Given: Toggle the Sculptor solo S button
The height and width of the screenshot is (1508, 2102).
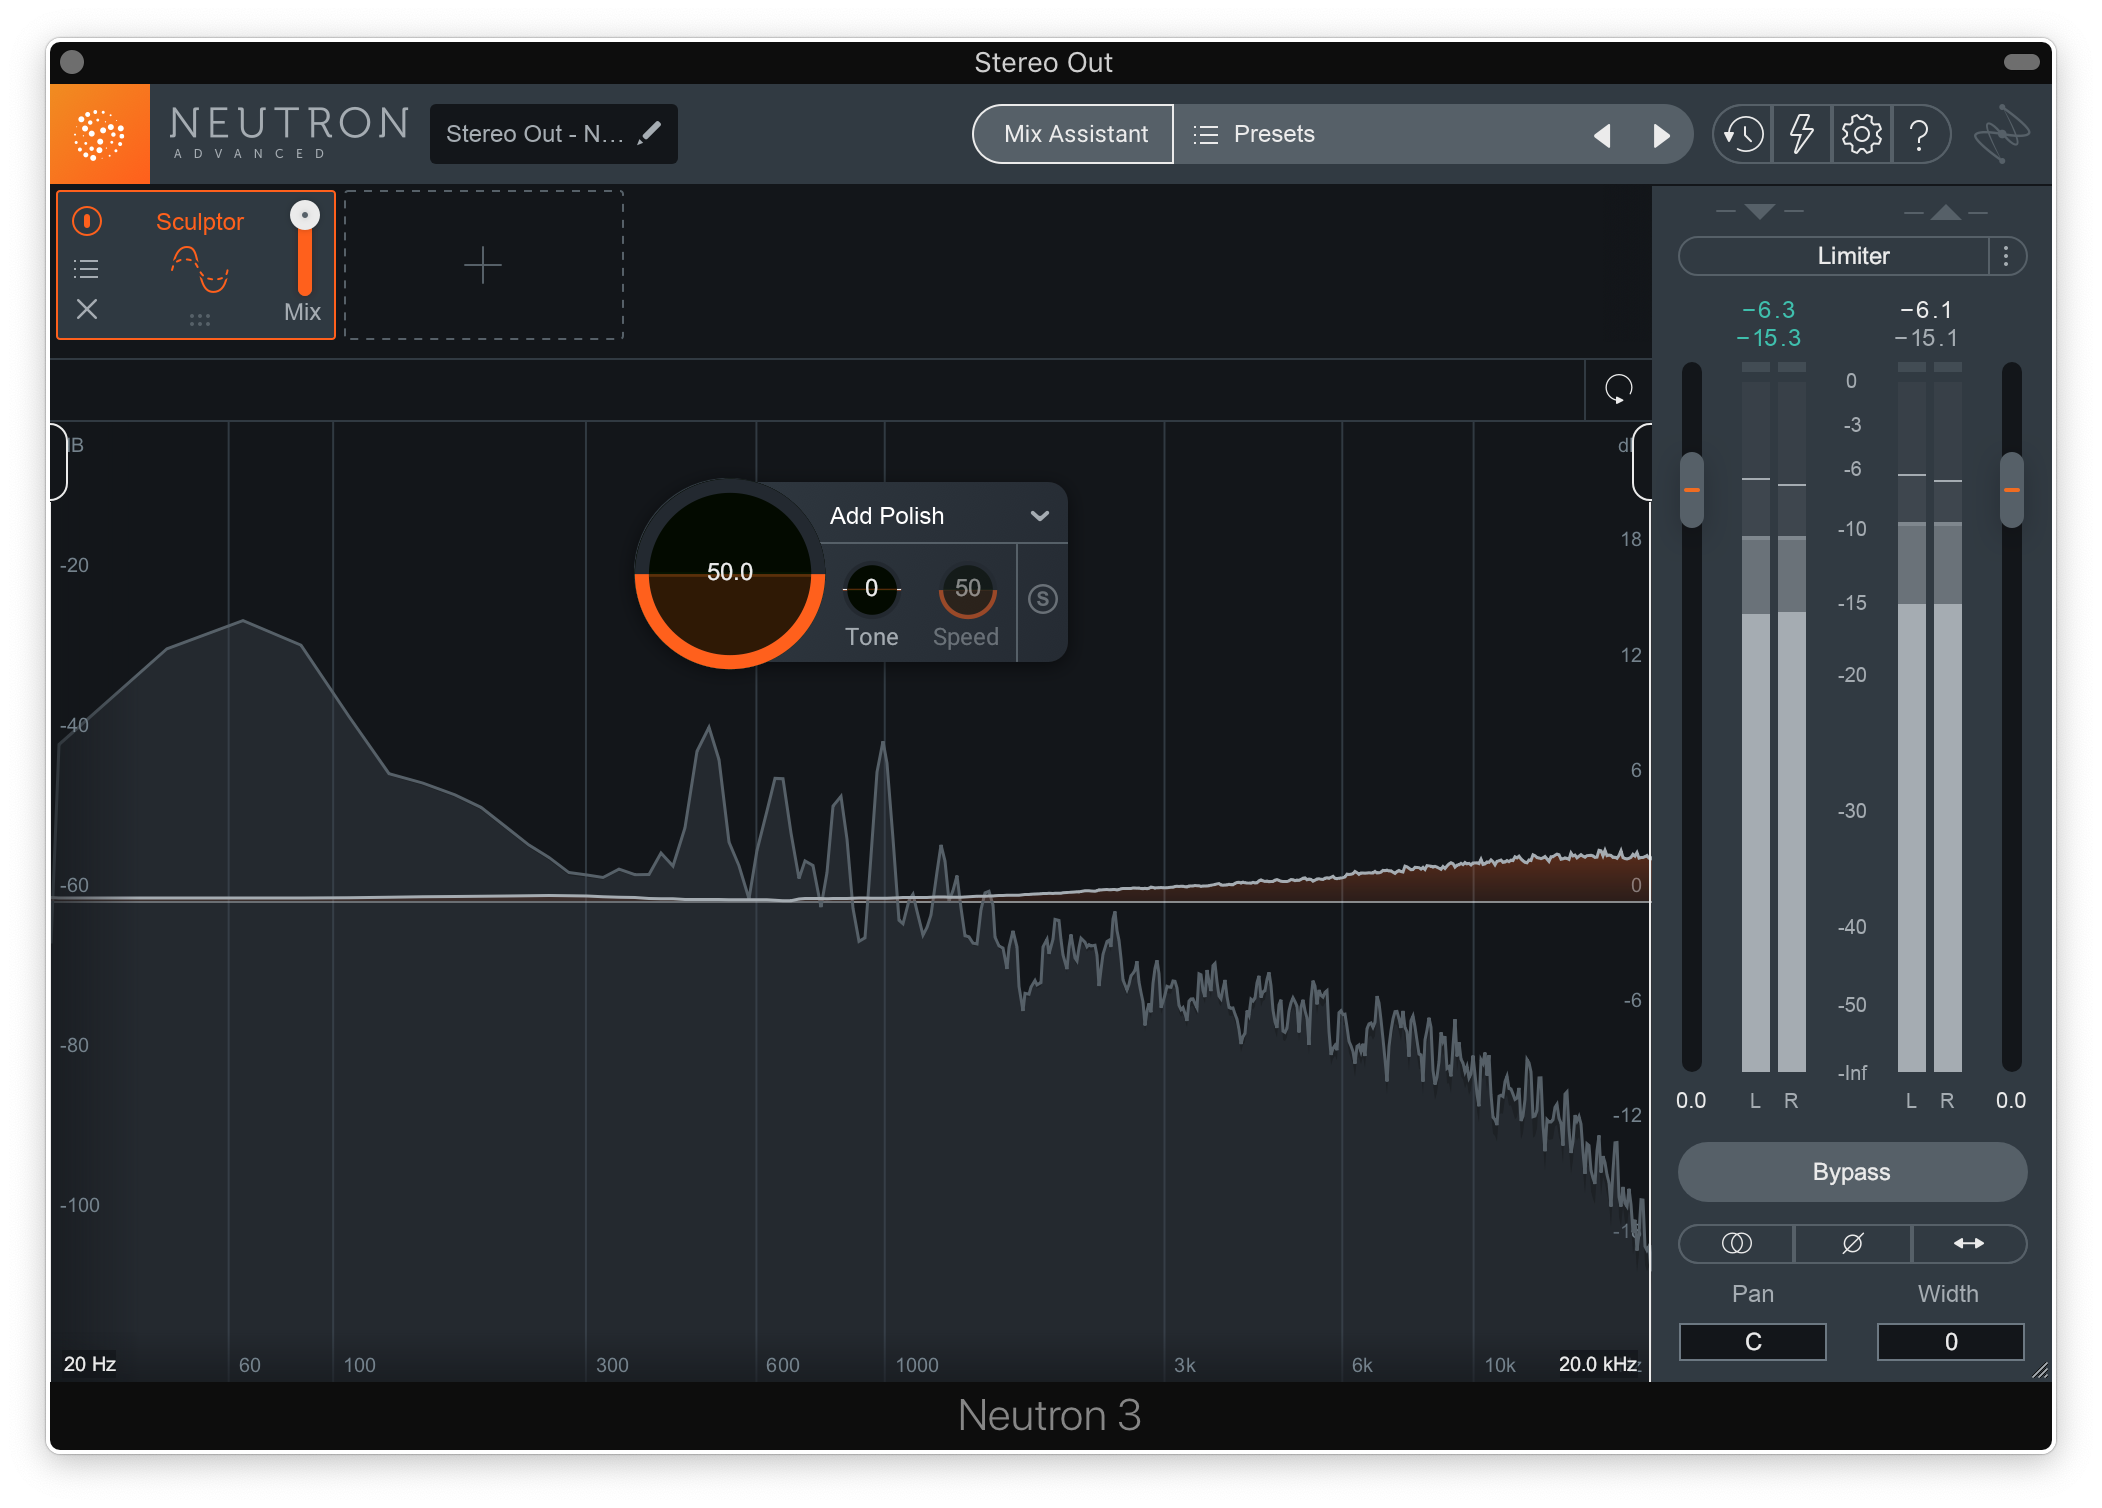Looking at the screenshot, I should [1043, 599].
